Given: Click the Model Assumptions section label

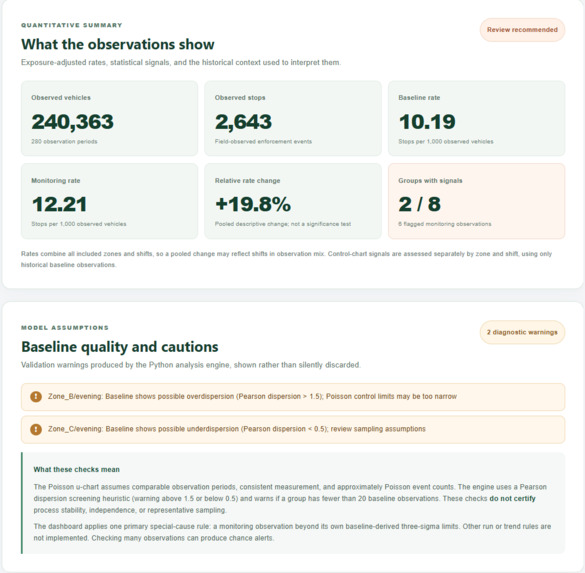Looking at the screenshot, I should [65, 328].
